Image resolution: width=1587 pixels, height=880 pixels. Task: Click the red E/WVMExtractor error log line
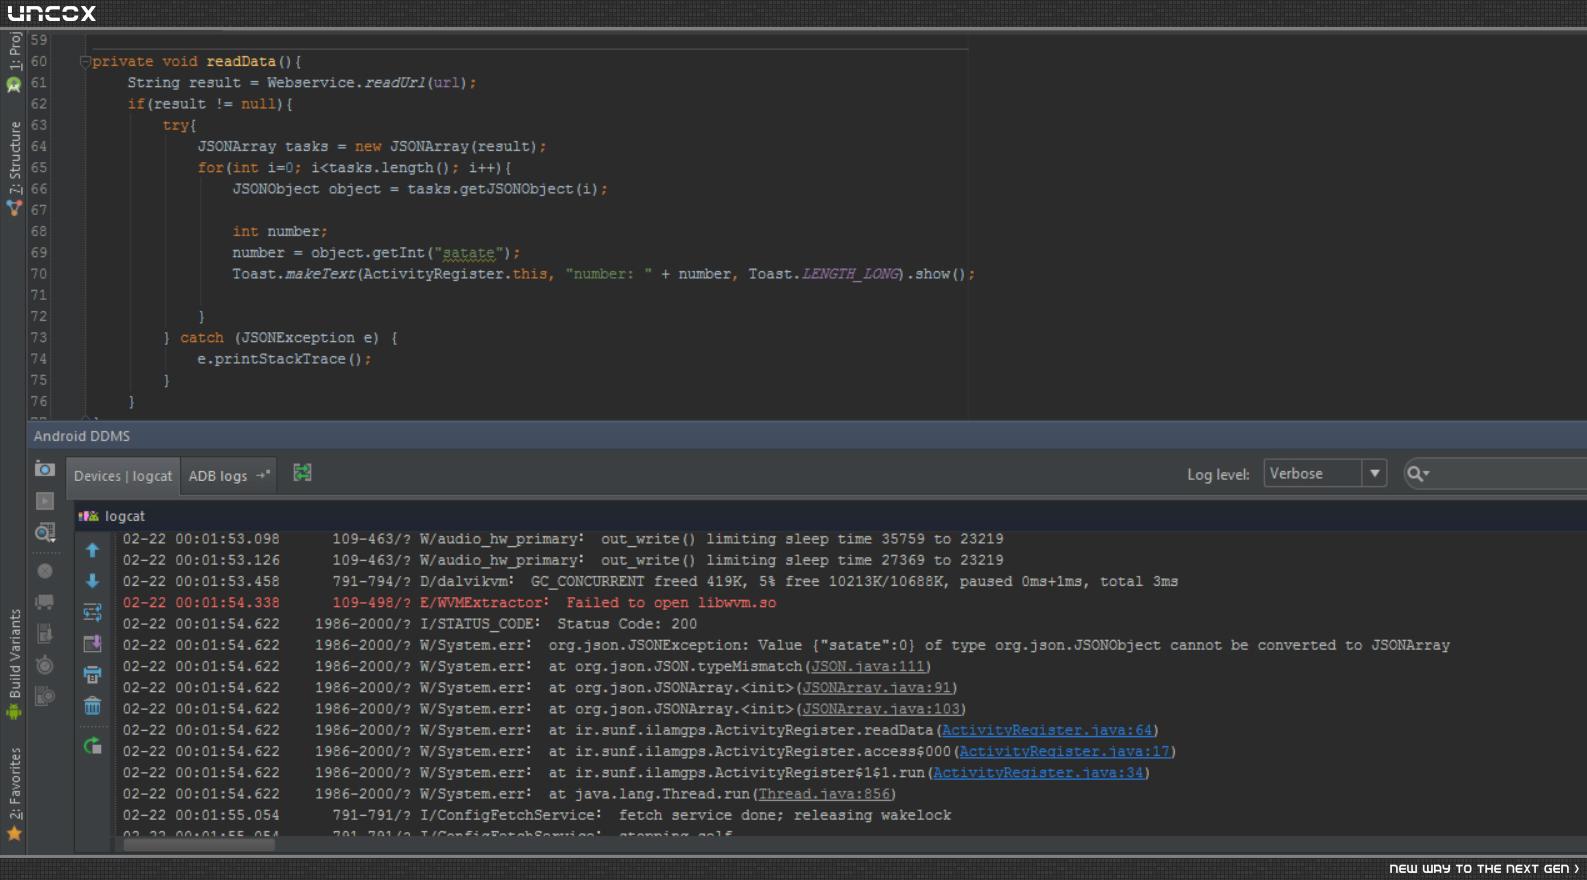[x=450, y=602]
